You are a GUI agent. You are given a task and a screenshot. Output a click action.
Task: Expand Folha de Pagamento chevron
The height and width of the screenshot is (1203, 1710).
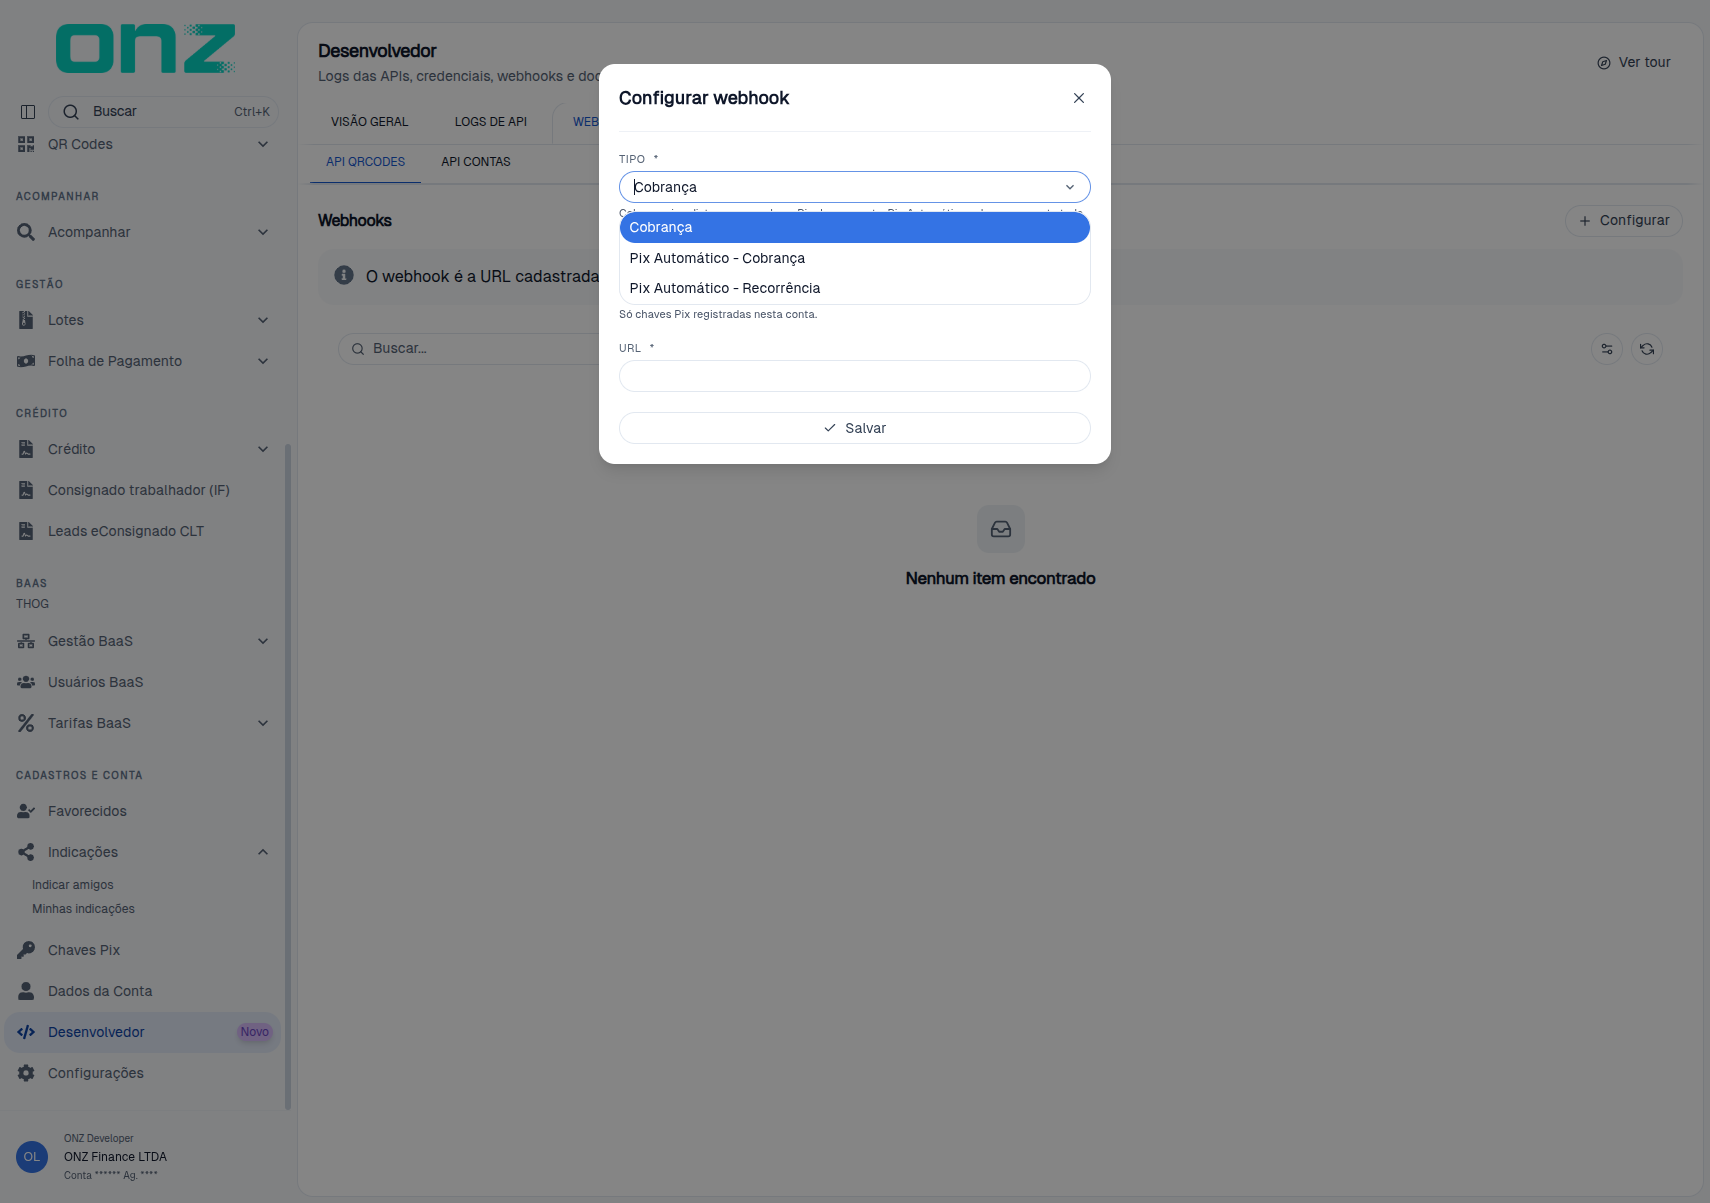click(263, 361)
